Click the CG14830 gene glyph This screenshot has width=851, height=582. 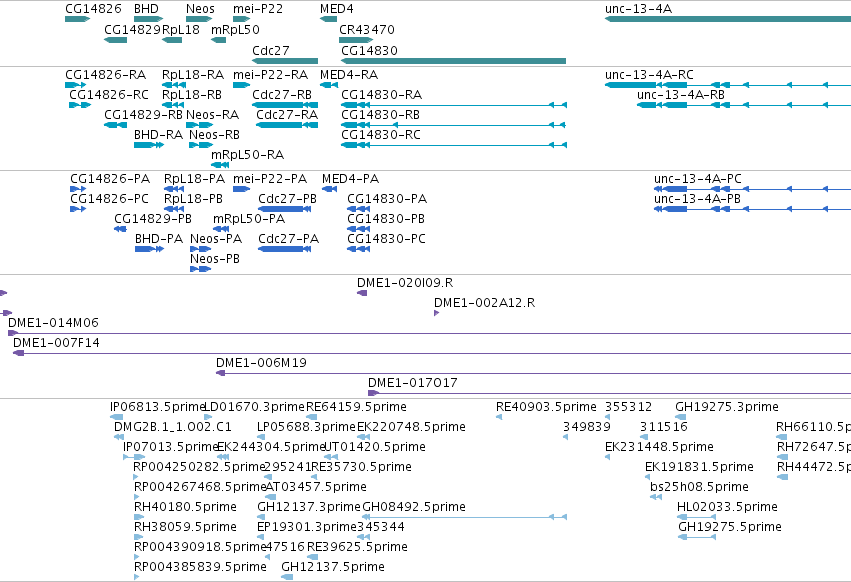click(453, 61)
